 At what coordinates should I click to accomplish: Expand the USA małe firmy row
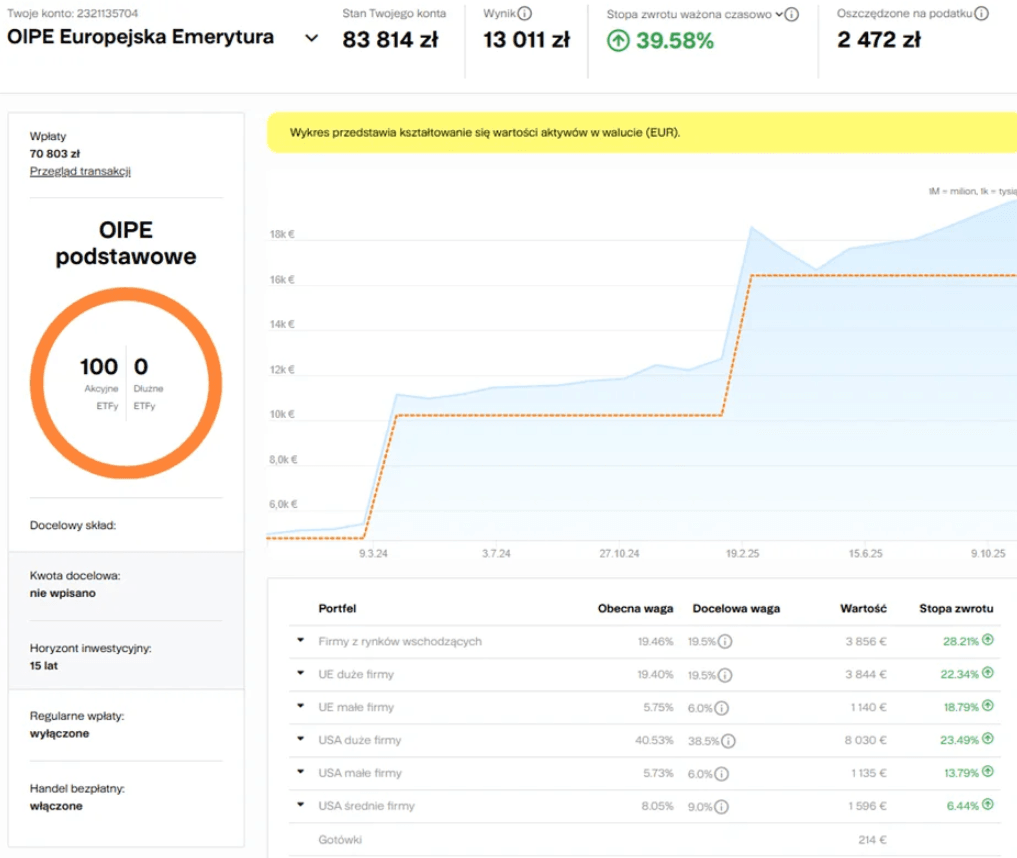[300, 772]
